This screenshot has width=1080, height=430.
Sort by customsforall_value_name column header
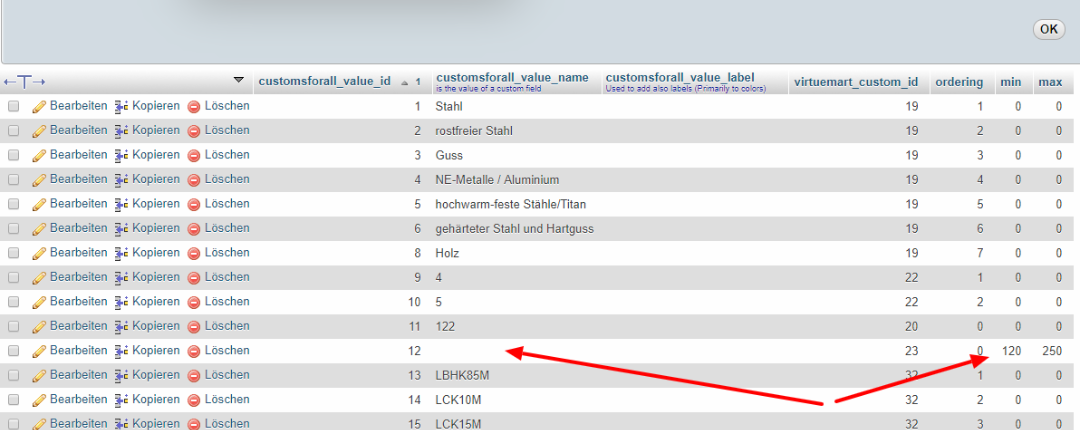[x=512, y=78]
